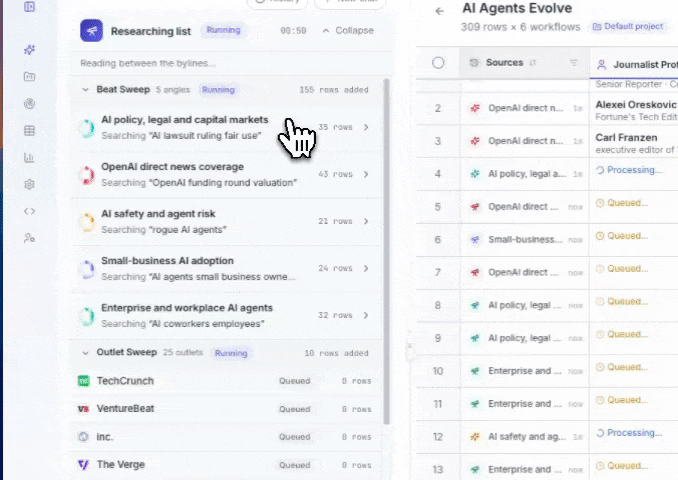
Task: Open the code brackets sidebar icon
Action: 29,211
